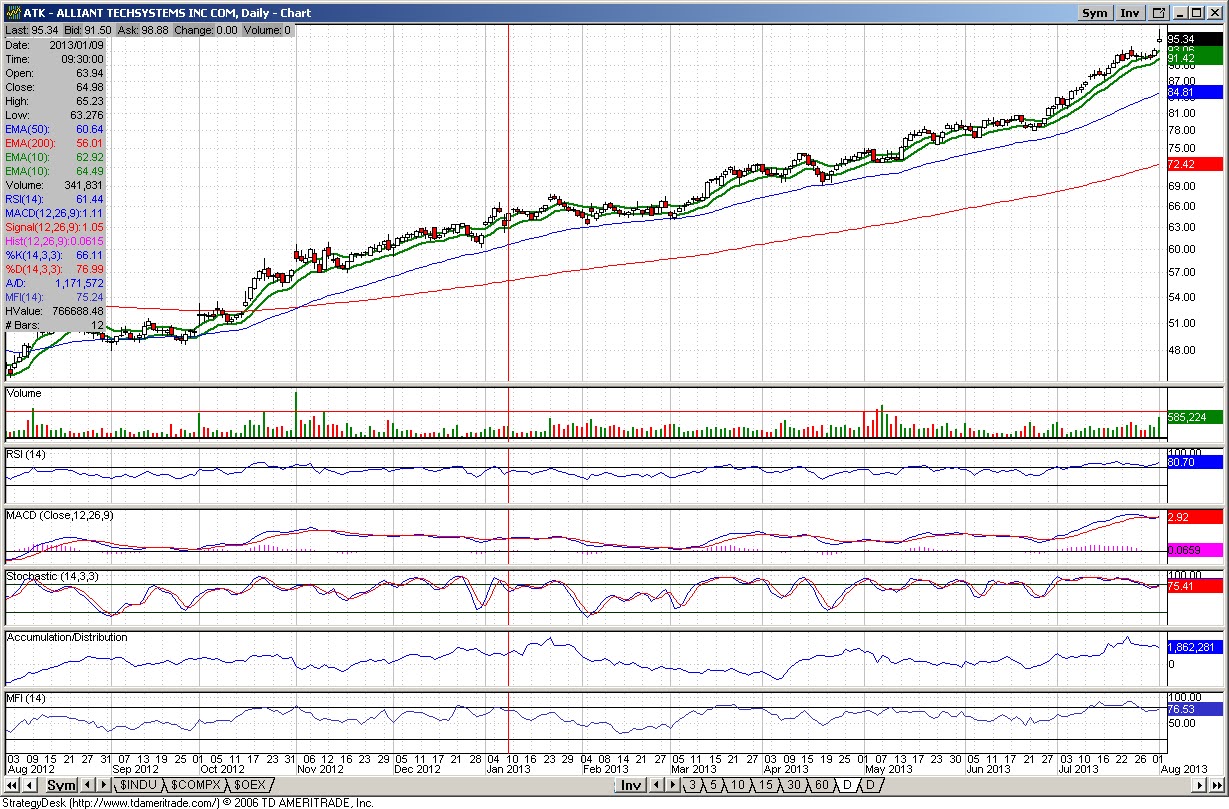This screenshot has width=1229, height=809.
Task: Switch to the $INDU symbol tab
Action: pyautogui.click(x=138, y=785)
